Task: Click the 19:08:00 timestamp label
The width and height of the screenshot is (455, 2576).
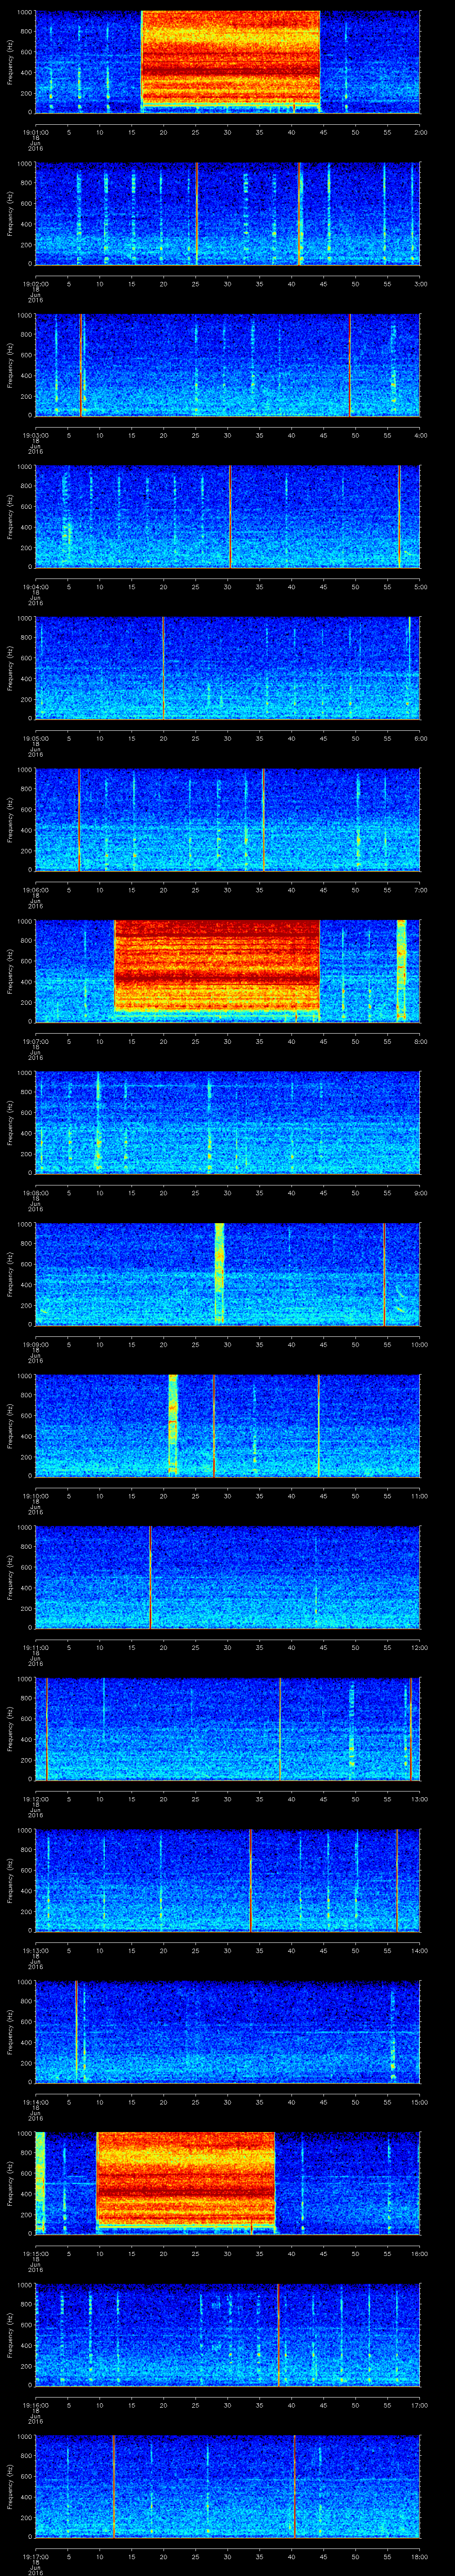Action: point(36,1193)
